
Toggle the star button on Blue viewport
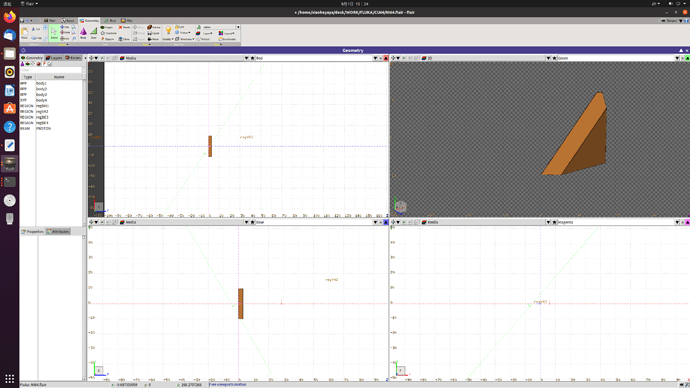253,222
